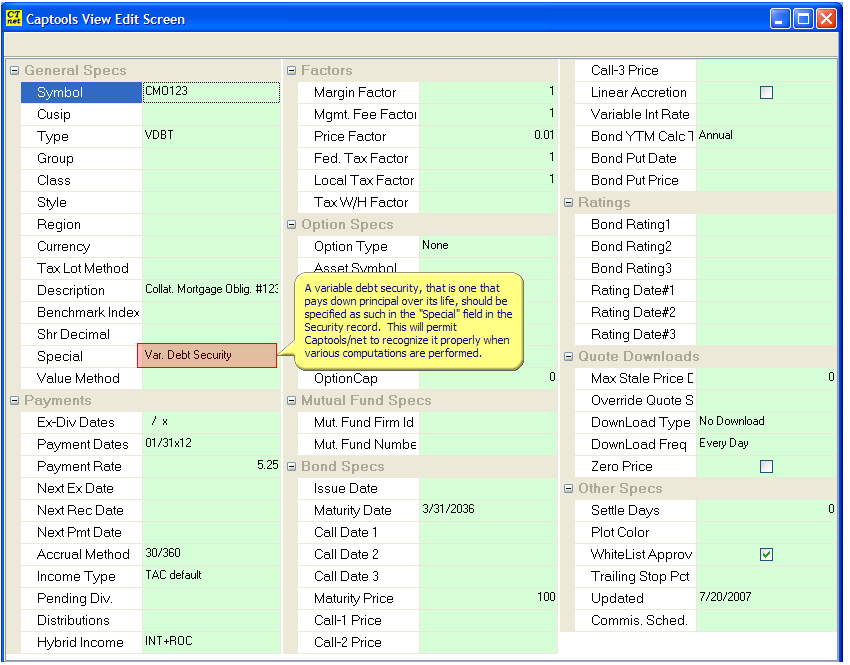Collapse the Option Specs section

(292, 225)
